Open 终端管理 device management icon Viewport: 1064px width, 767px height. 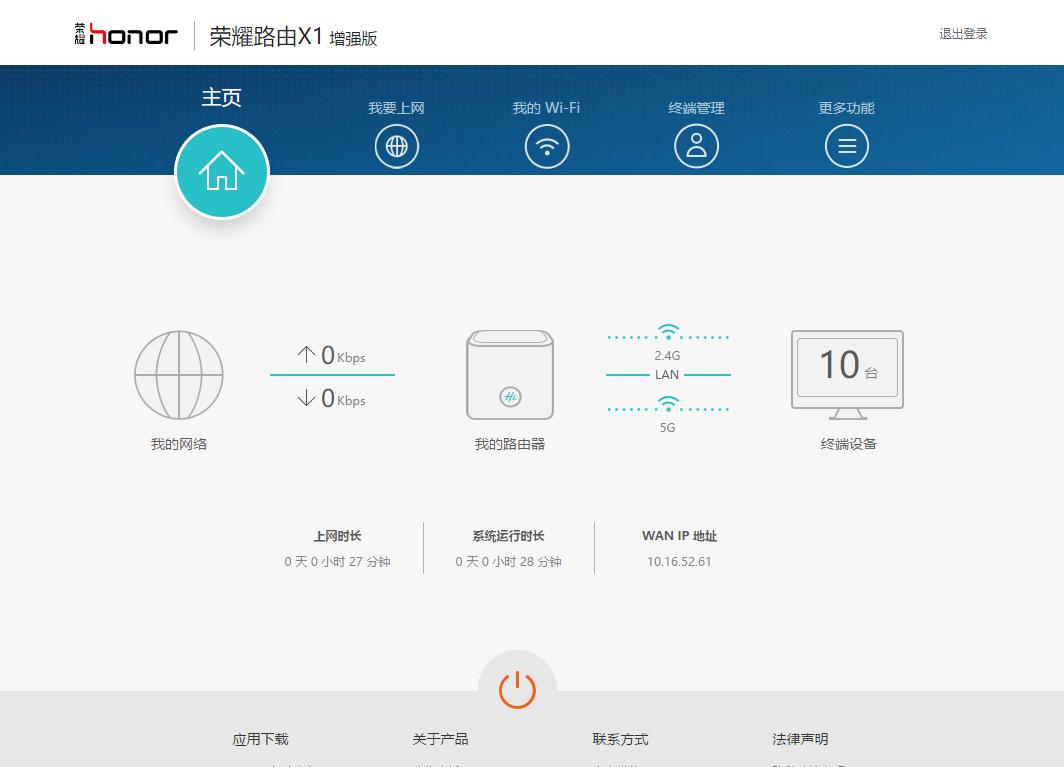pyautogui.click(x=696, y=145)
